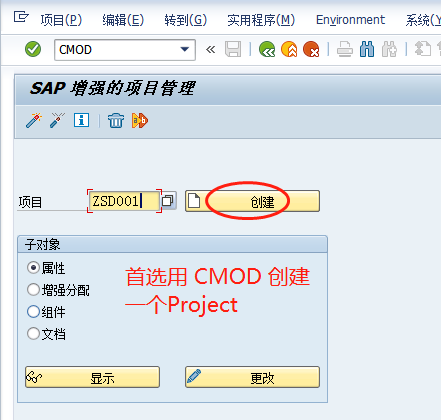The height and width of the screenshot is (420, 441).
Task: Select the 文档 radio button
Action: 33,333
